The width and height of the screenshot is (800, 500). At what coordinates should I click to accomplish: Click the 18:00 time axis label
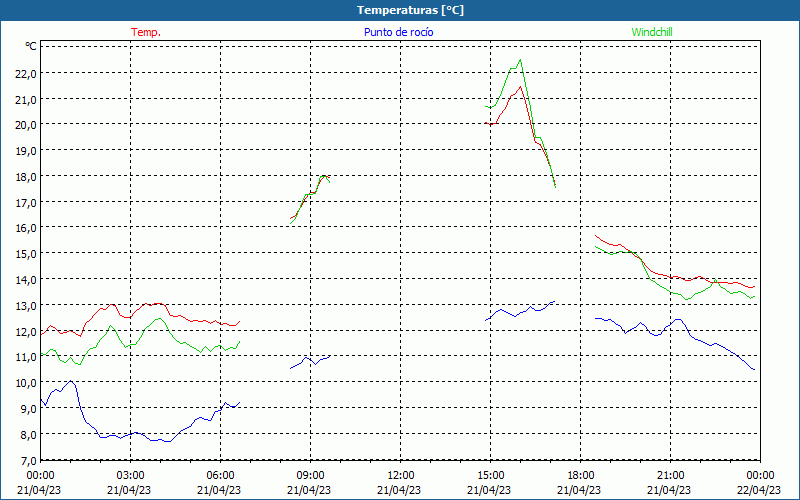pos(580,475)
